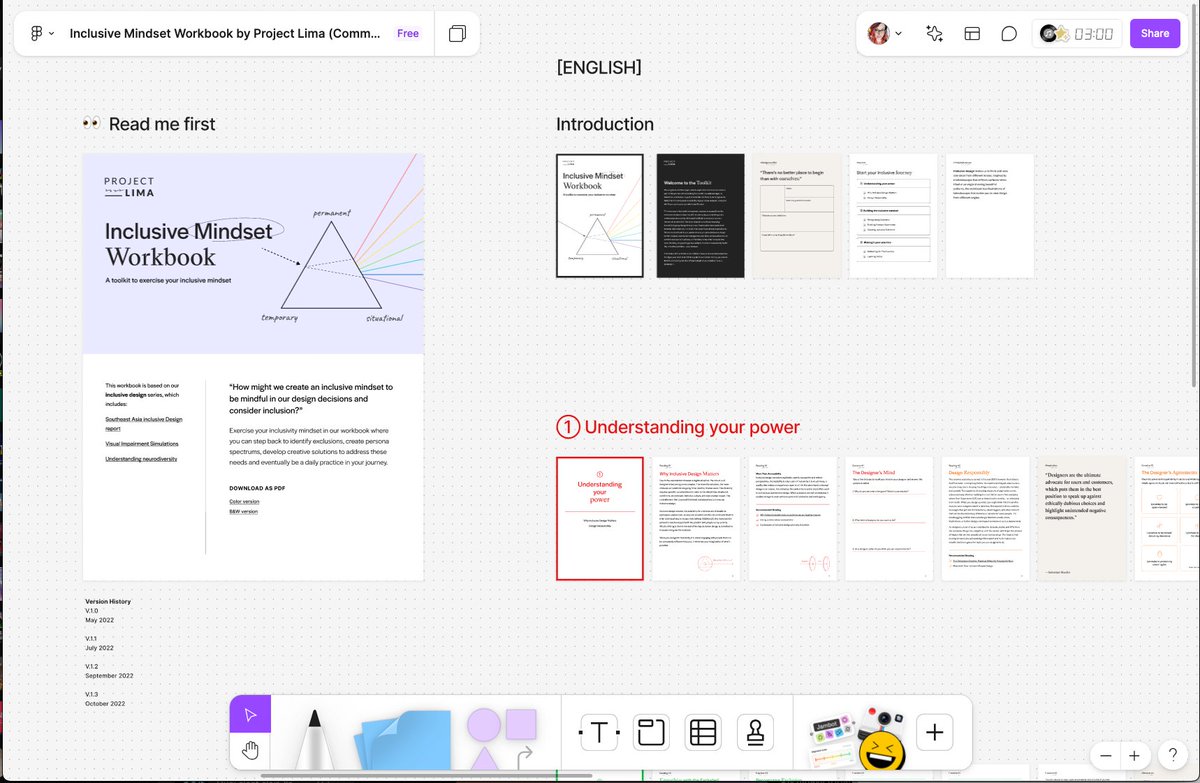Open the comments speech bubble icon
Viewport: 1200px width, 783px height.
(1009, 33)
